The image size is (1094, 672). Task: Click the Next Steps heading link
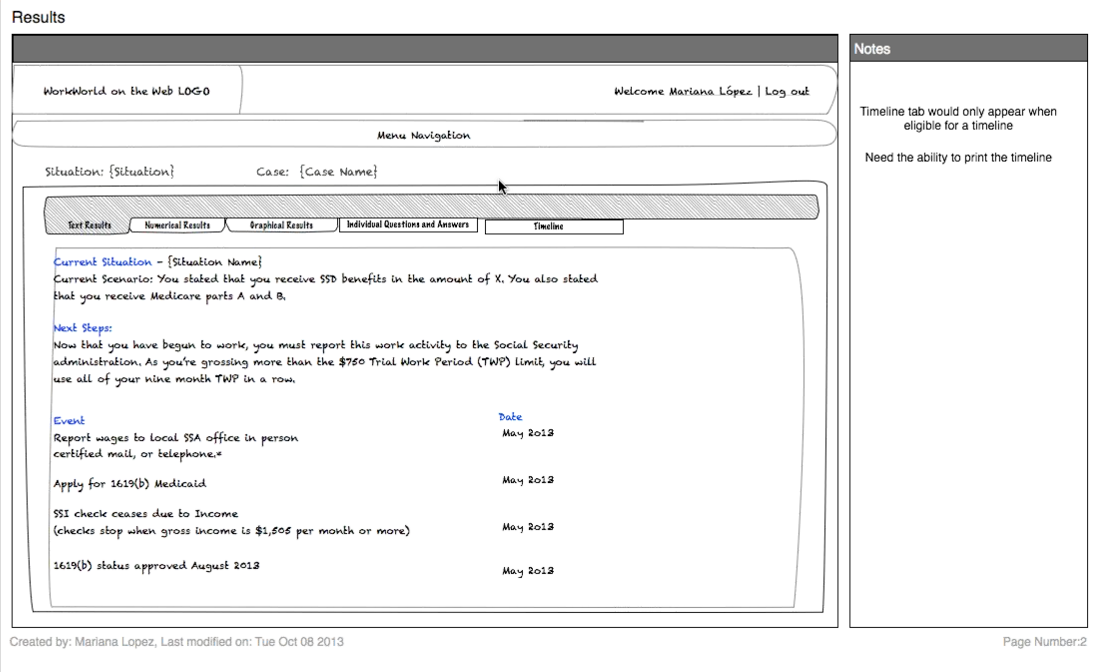click(x=82, y=327)
